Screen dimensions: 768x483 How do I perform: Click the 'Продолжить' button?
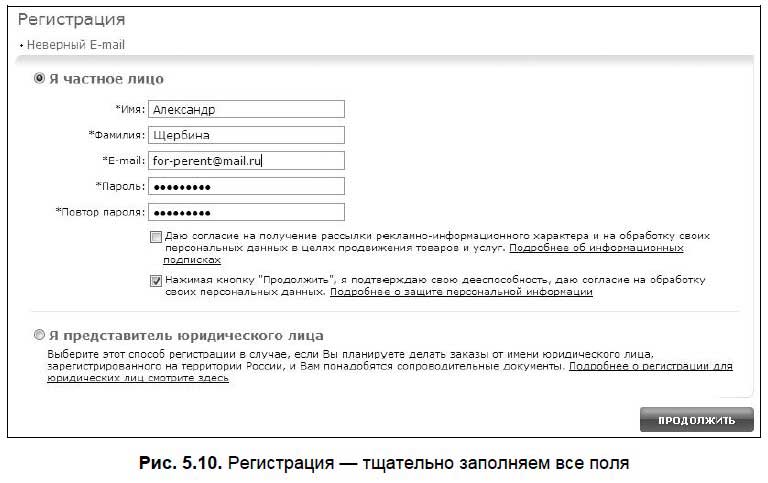[x=696, y=420]
